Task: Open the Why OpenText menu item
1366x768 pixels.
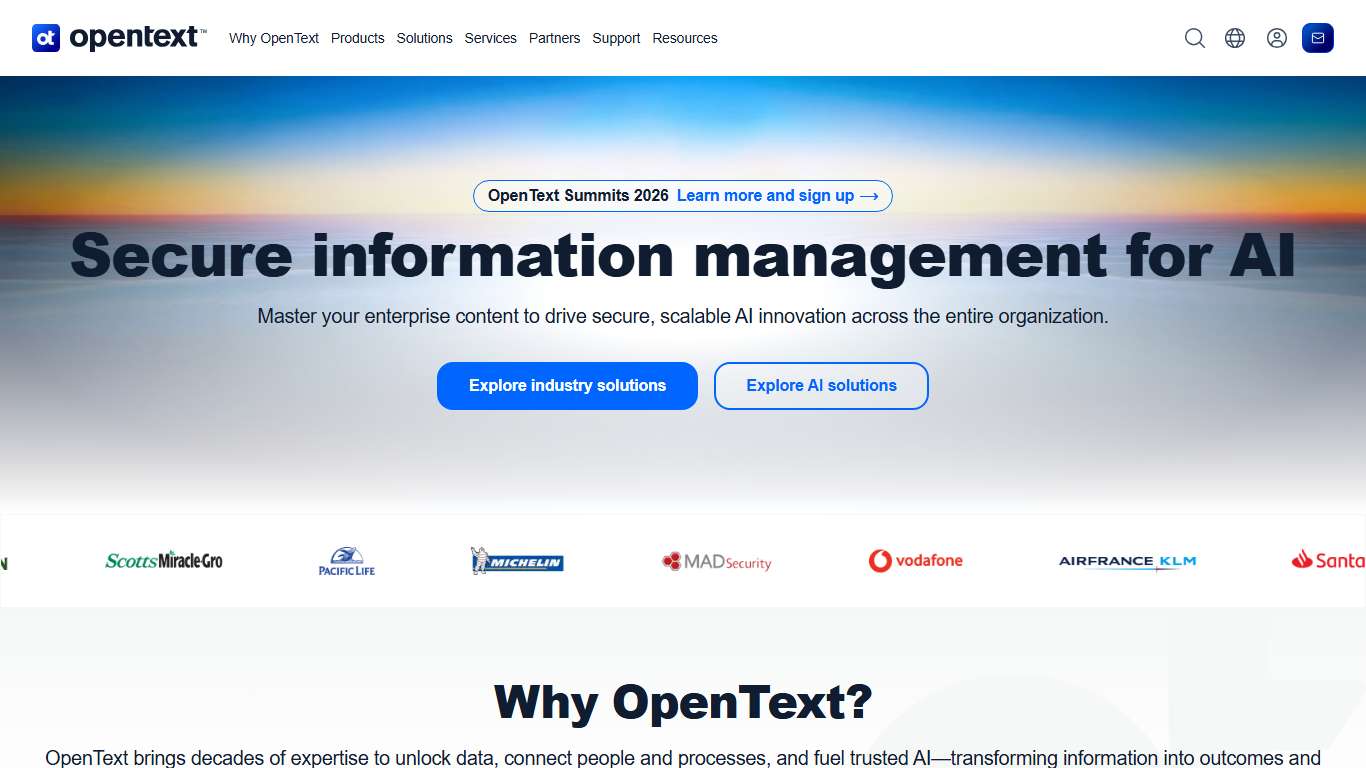Action: pos(273,38)
